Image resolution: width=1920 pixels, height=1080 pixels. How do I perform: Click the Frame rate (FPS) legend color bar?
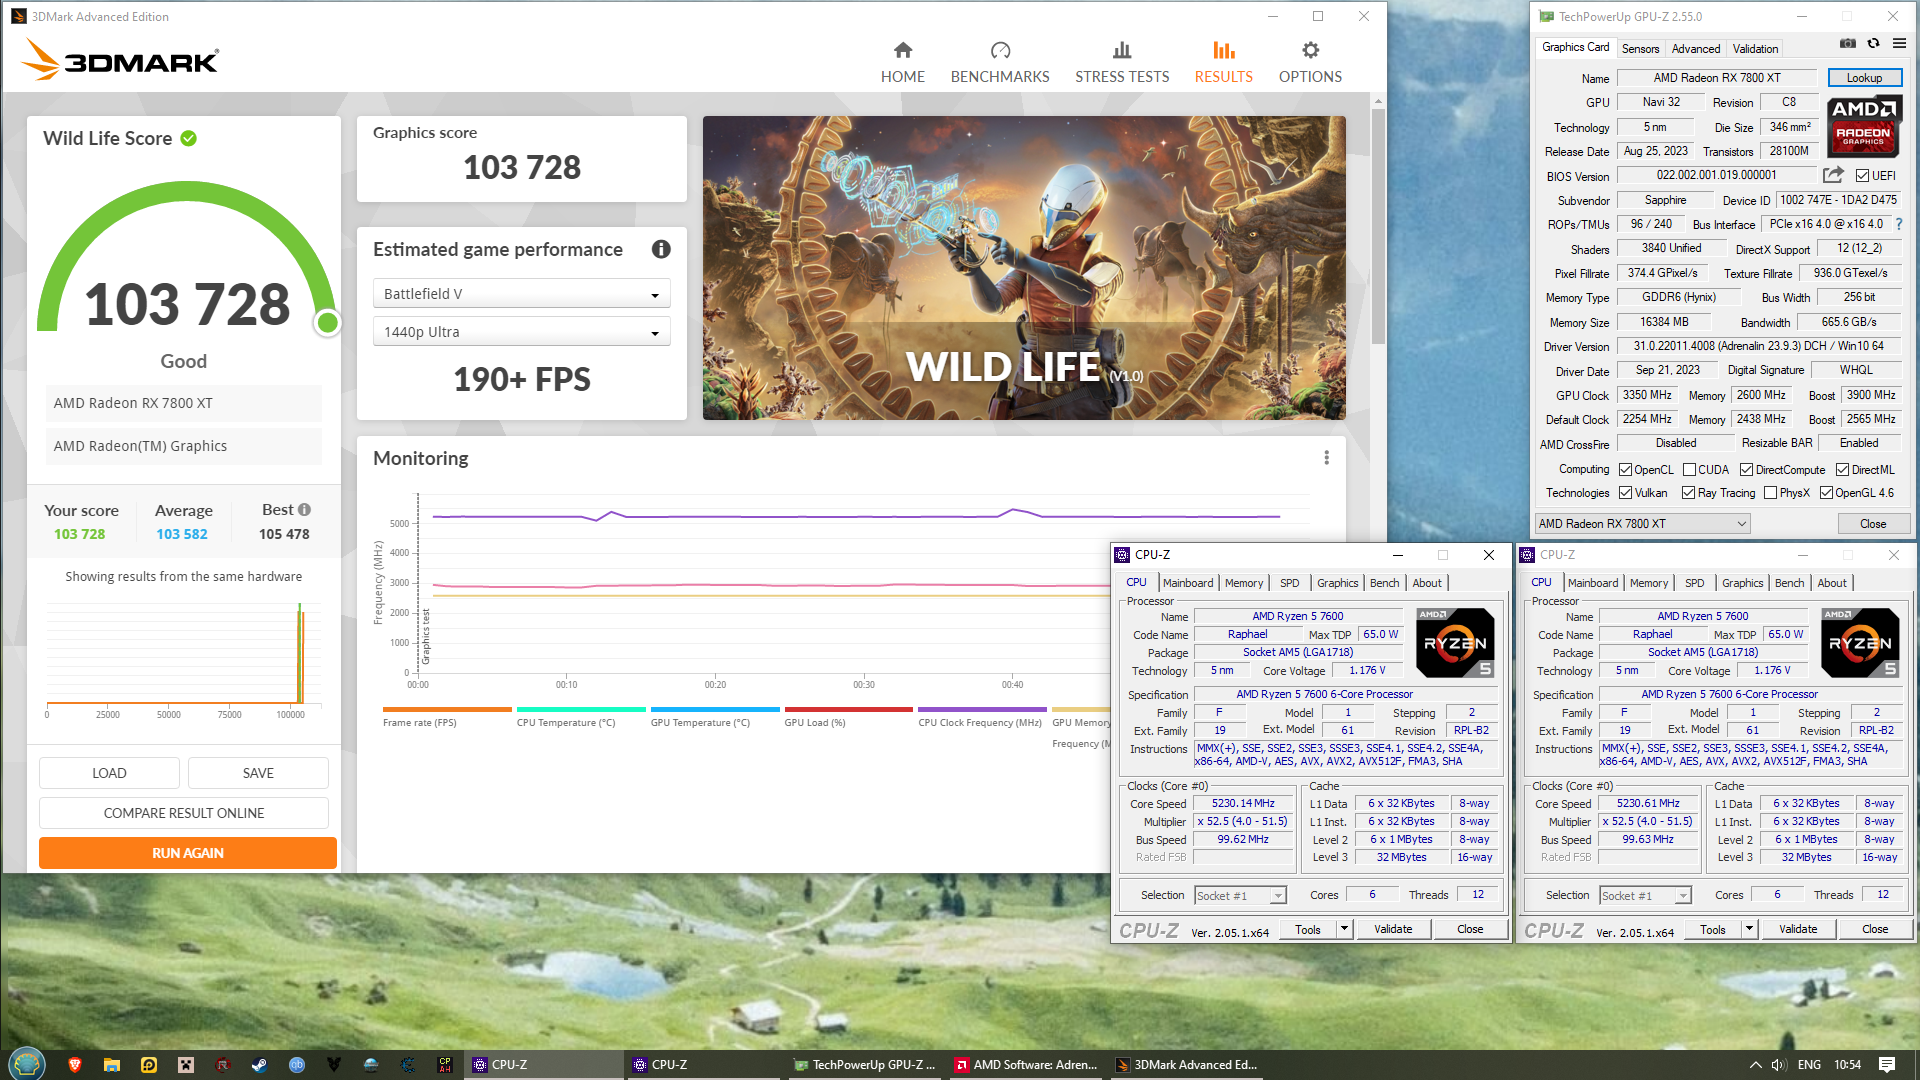[447, 709]
